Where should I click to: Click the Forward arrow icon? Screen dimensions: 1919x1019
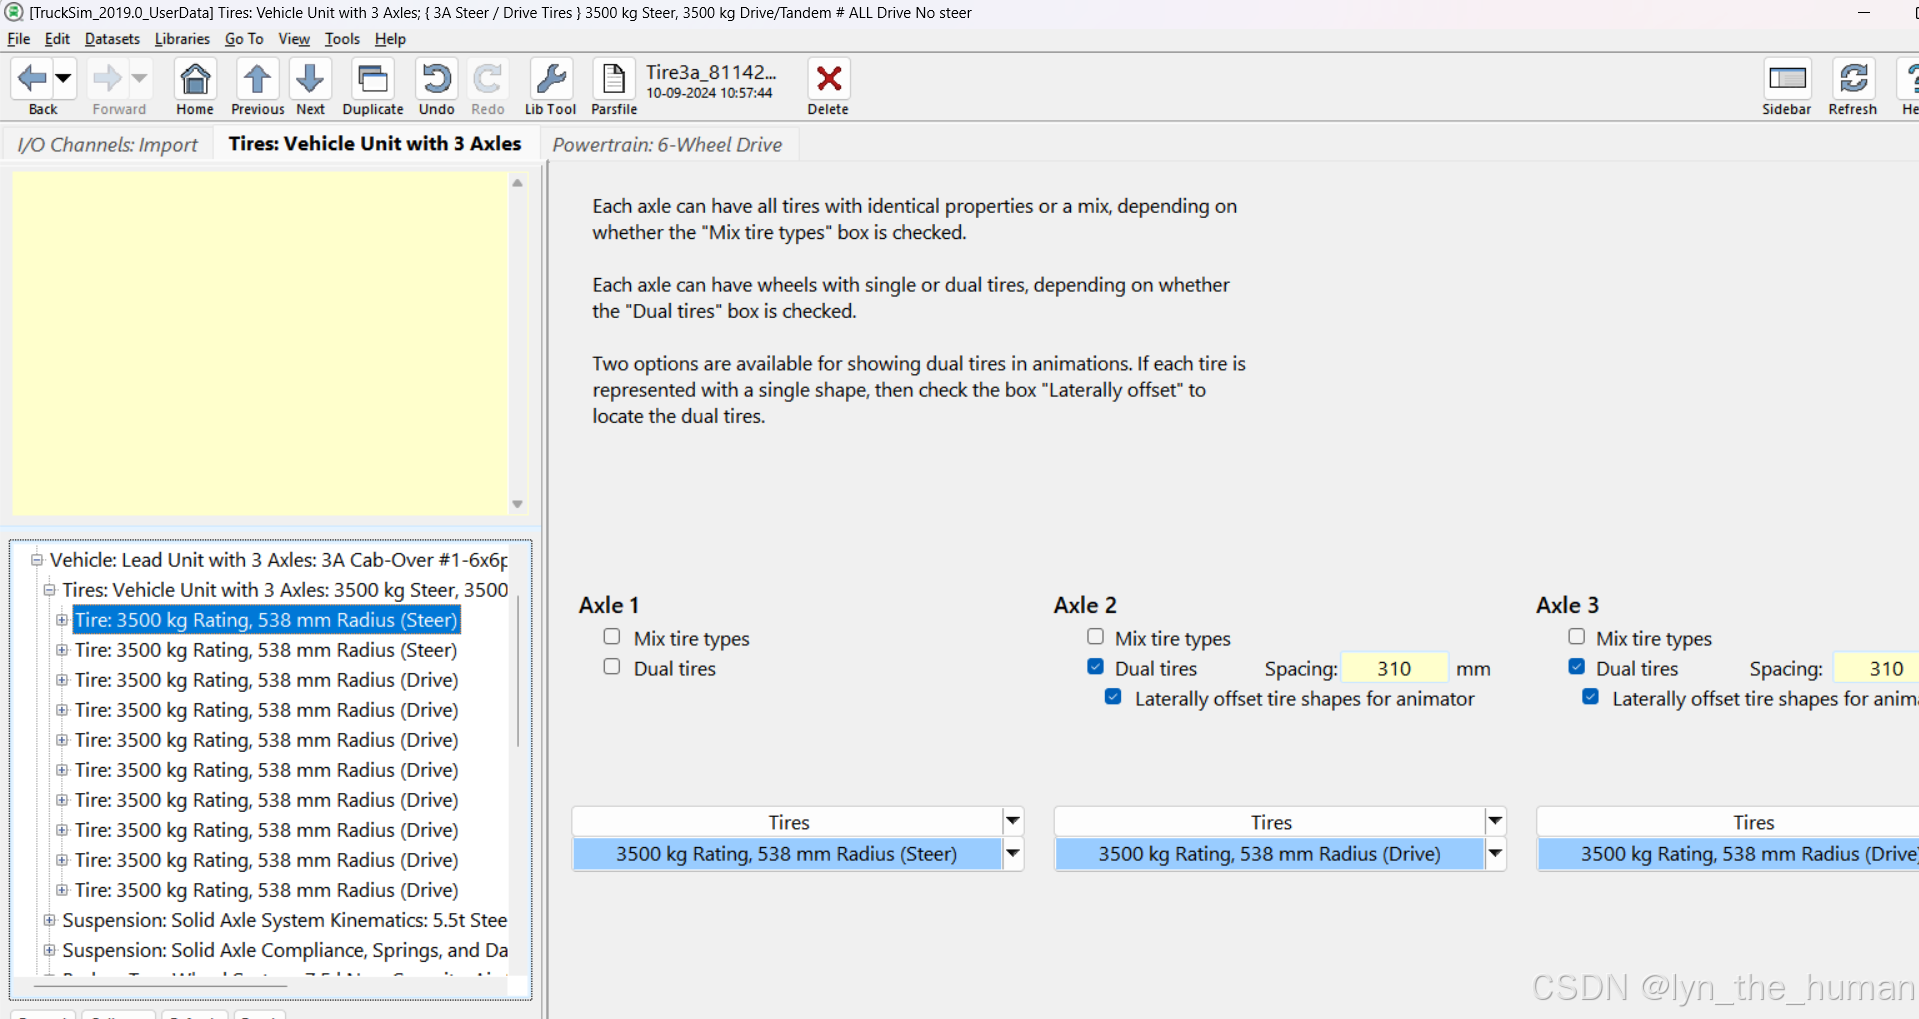tap(107, 78)
